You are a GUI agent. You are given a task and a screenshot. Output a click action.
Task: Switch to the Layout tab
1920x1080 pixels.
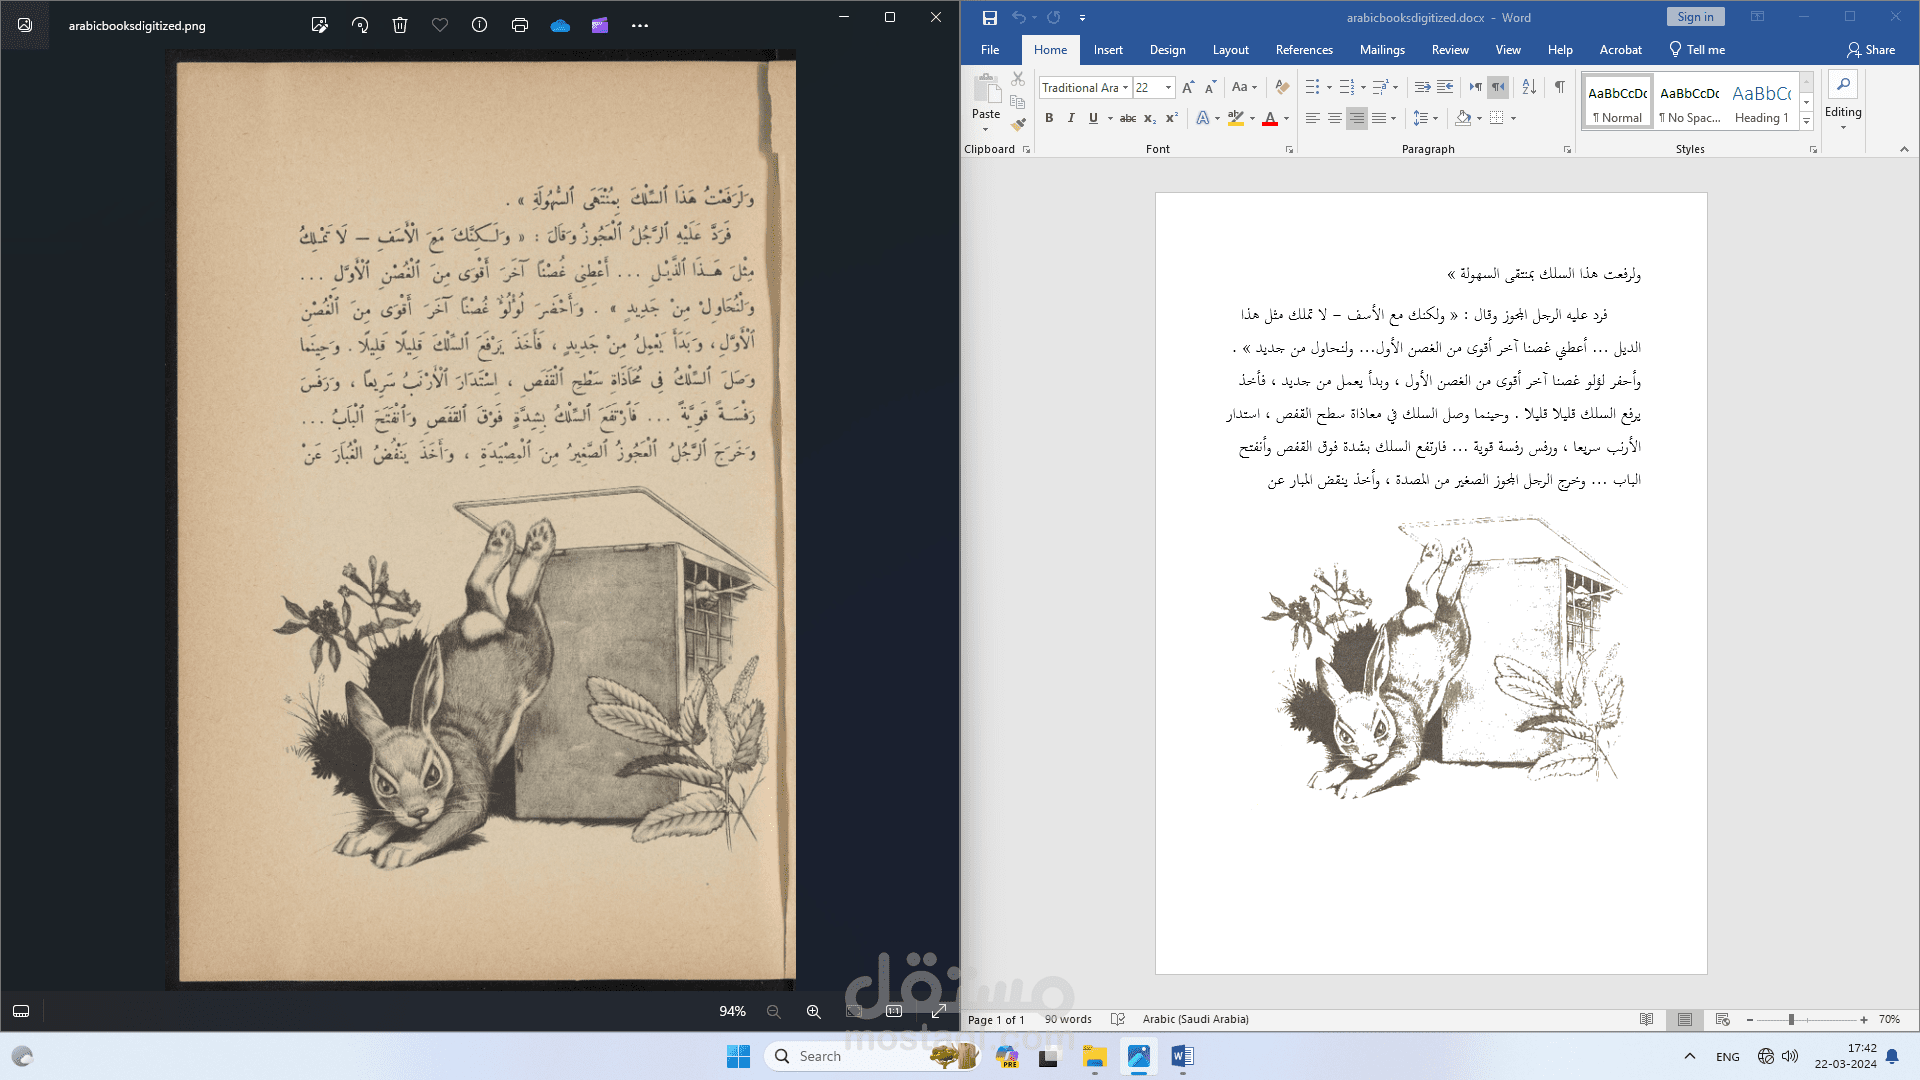pyautogui.click(x=1230, y=50)
